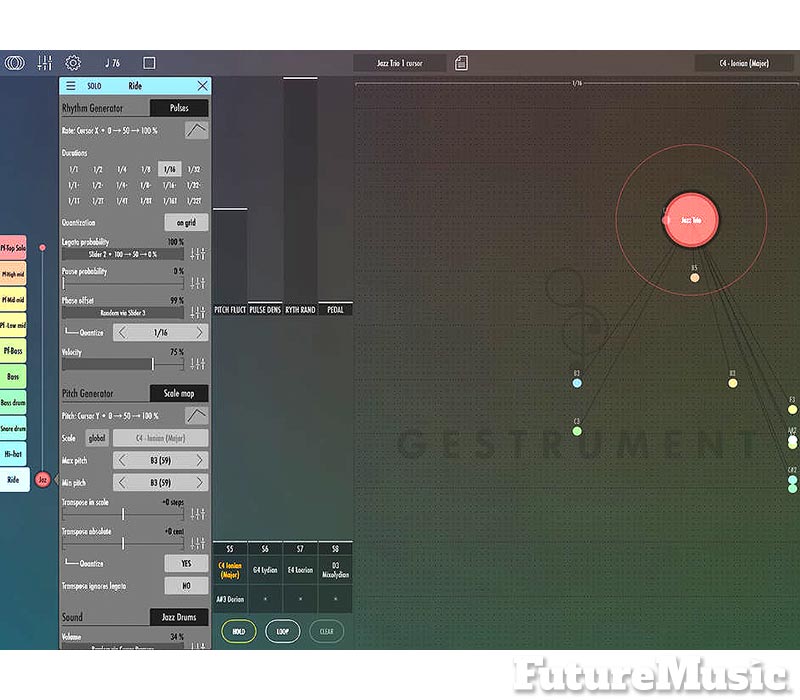The height and width of the screenshot is (700, 800).
Task: Select the yellow B3 note dot on right
Action: (733, 383)
